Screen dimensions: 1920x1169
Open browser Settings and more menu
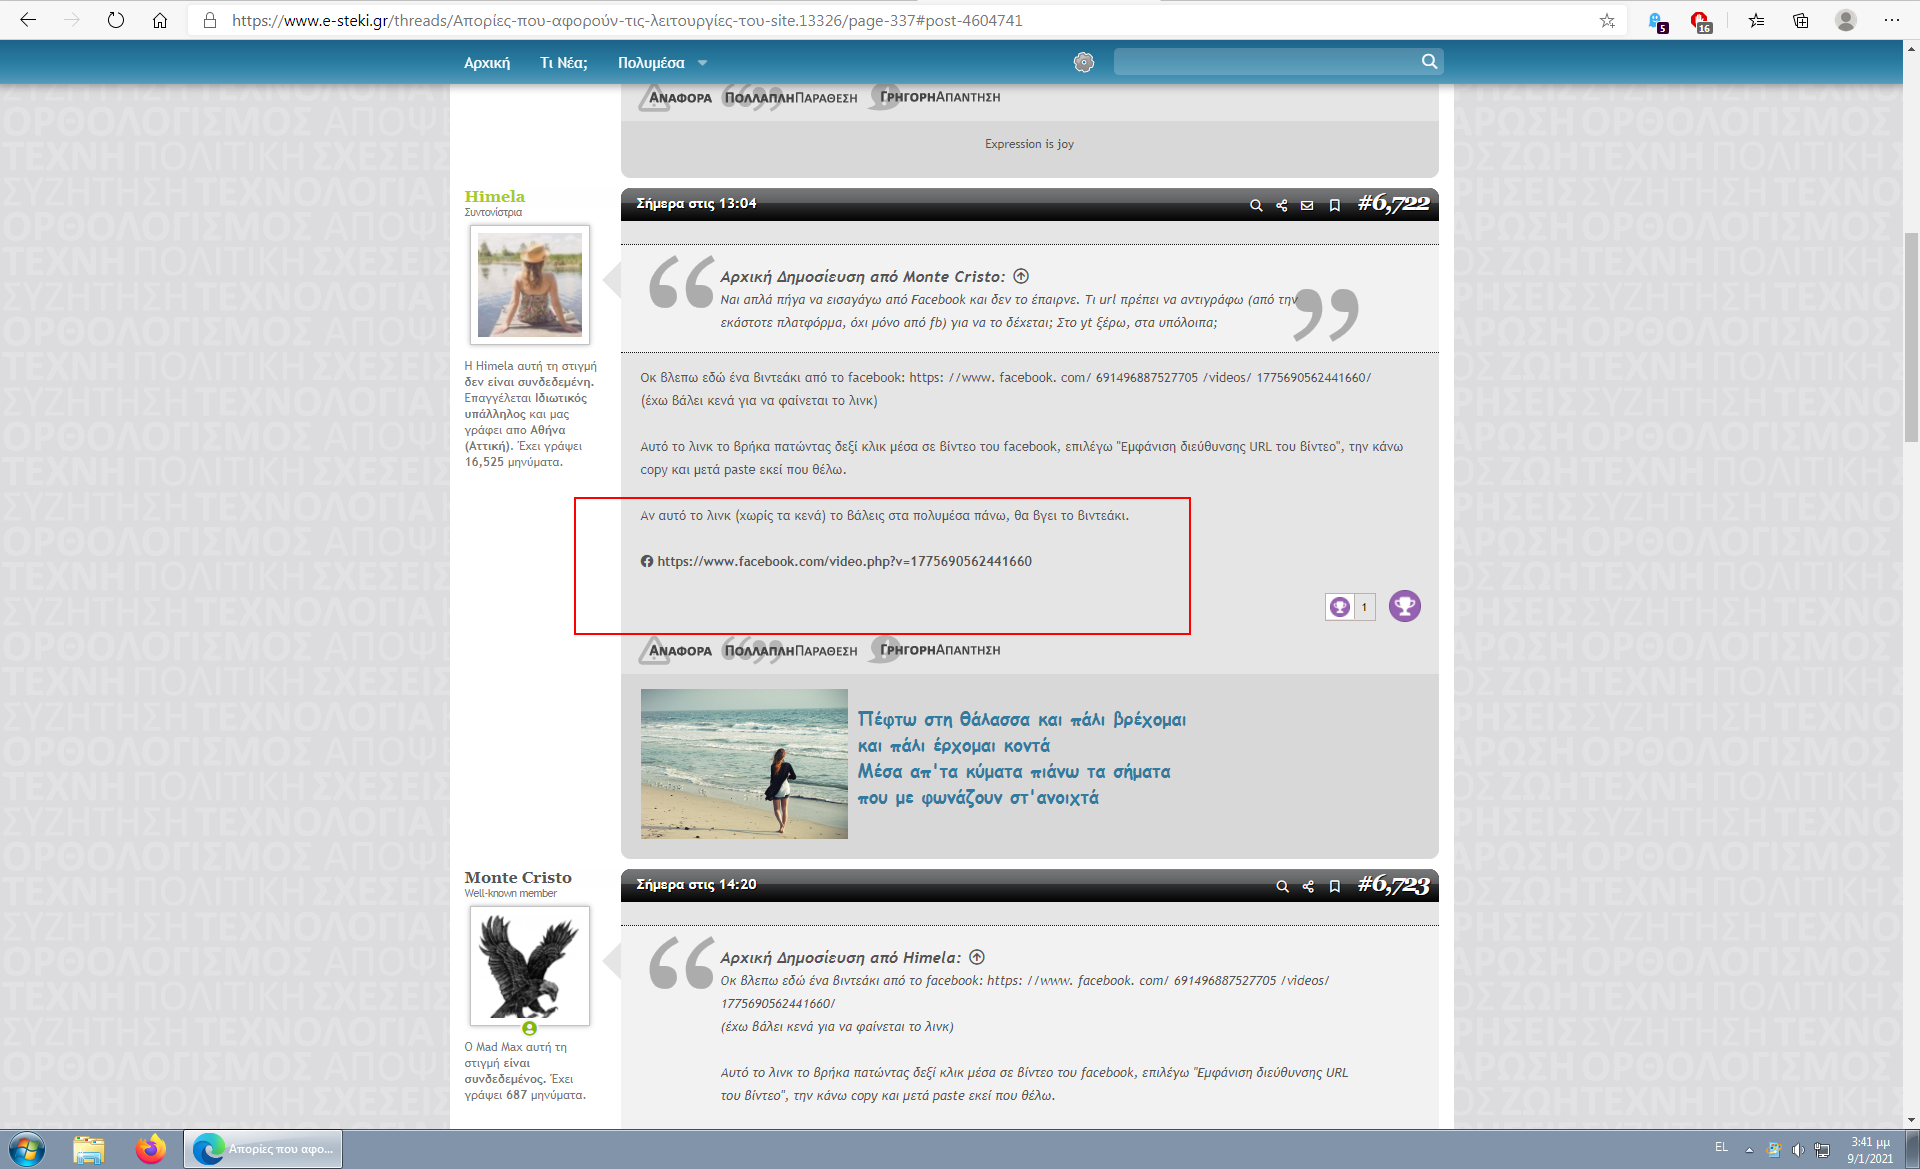tap(1891, 20)
